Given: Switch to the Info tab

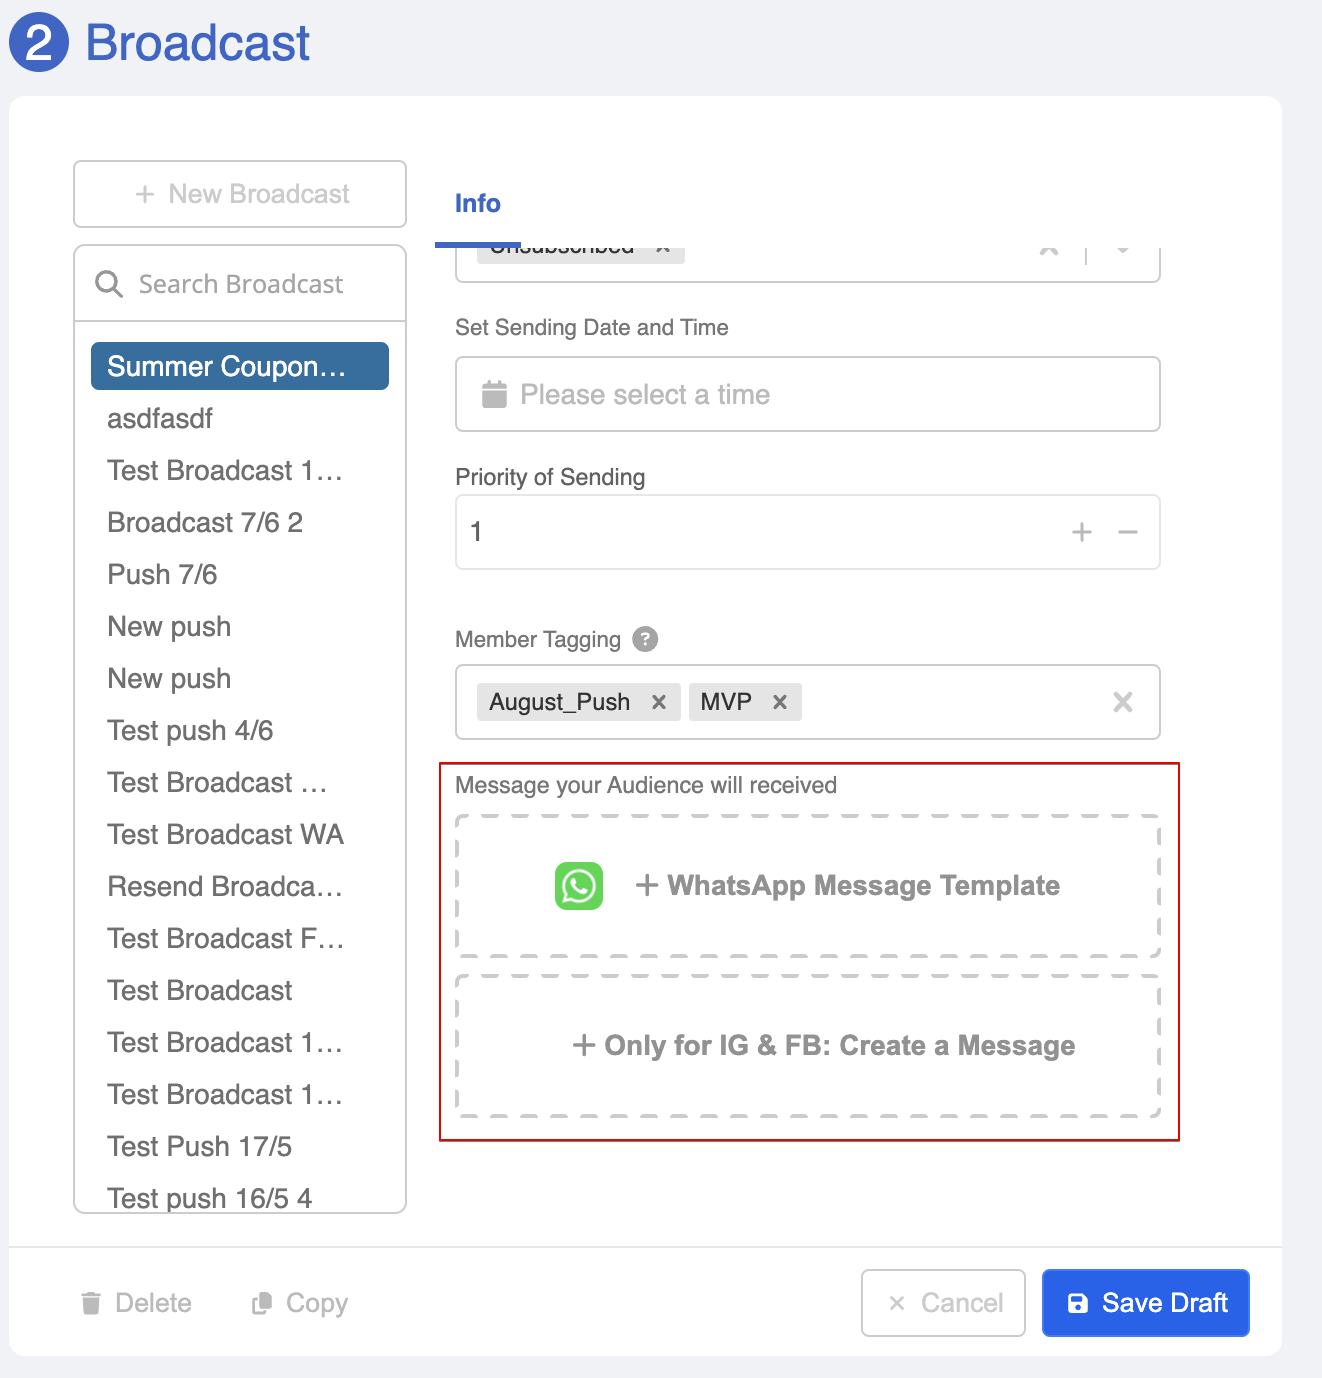Looking at the screenshot, I should (x=478, y=204).
